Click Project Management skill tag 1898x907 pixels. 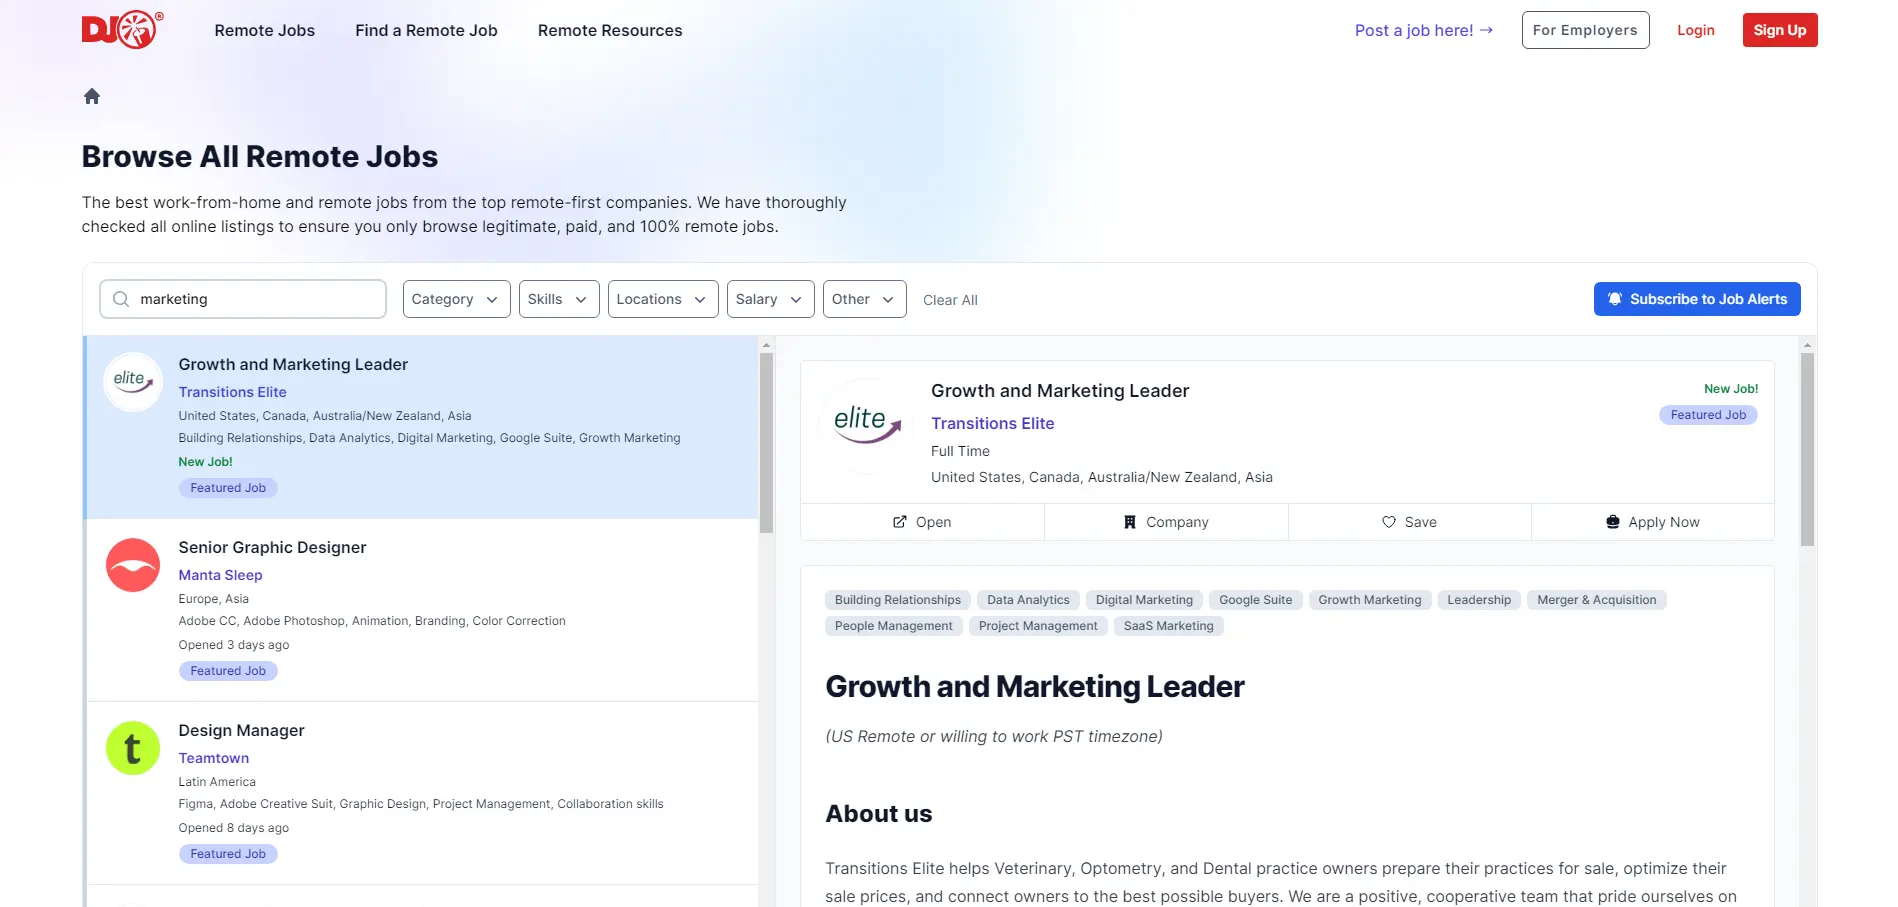click(1038, 626)
